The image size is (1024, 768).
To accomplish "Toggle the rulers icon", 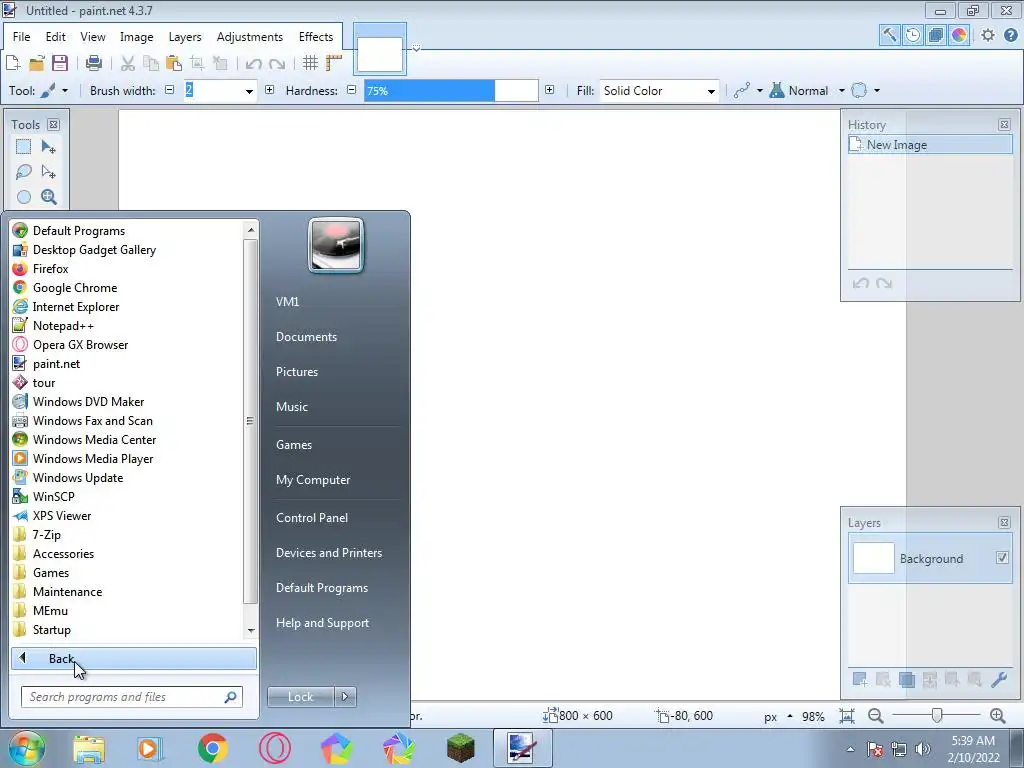I will pyautogui.click(x=334, y=63).
